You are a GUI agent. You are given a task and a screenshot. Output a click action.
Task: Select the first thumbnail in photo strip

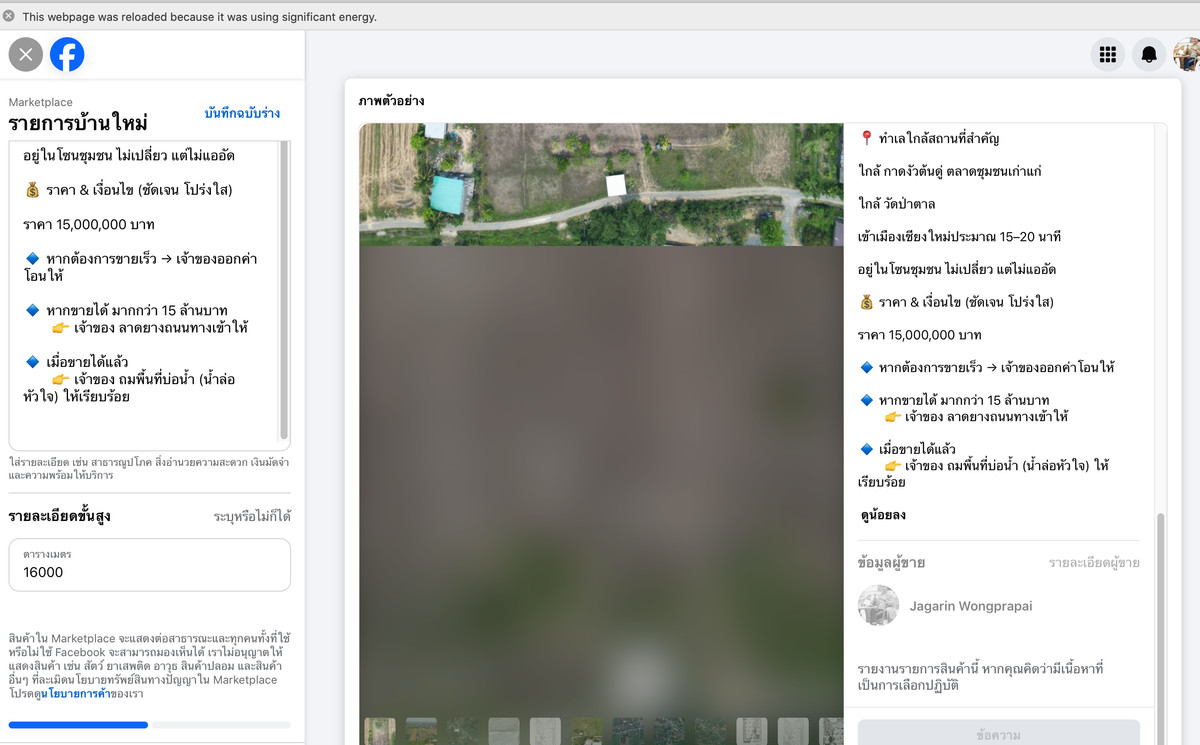click(x=380, y=731)
